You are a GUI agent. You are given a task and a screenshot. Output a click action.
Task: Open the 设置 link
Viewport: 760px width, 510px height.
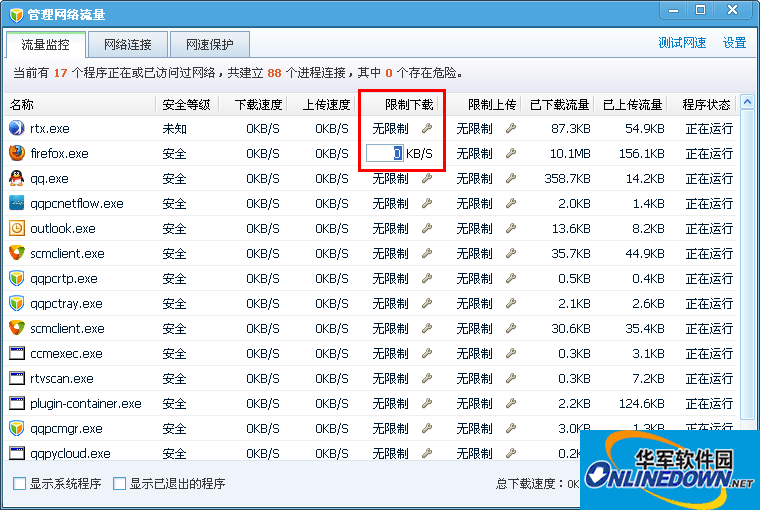point(735,43)
